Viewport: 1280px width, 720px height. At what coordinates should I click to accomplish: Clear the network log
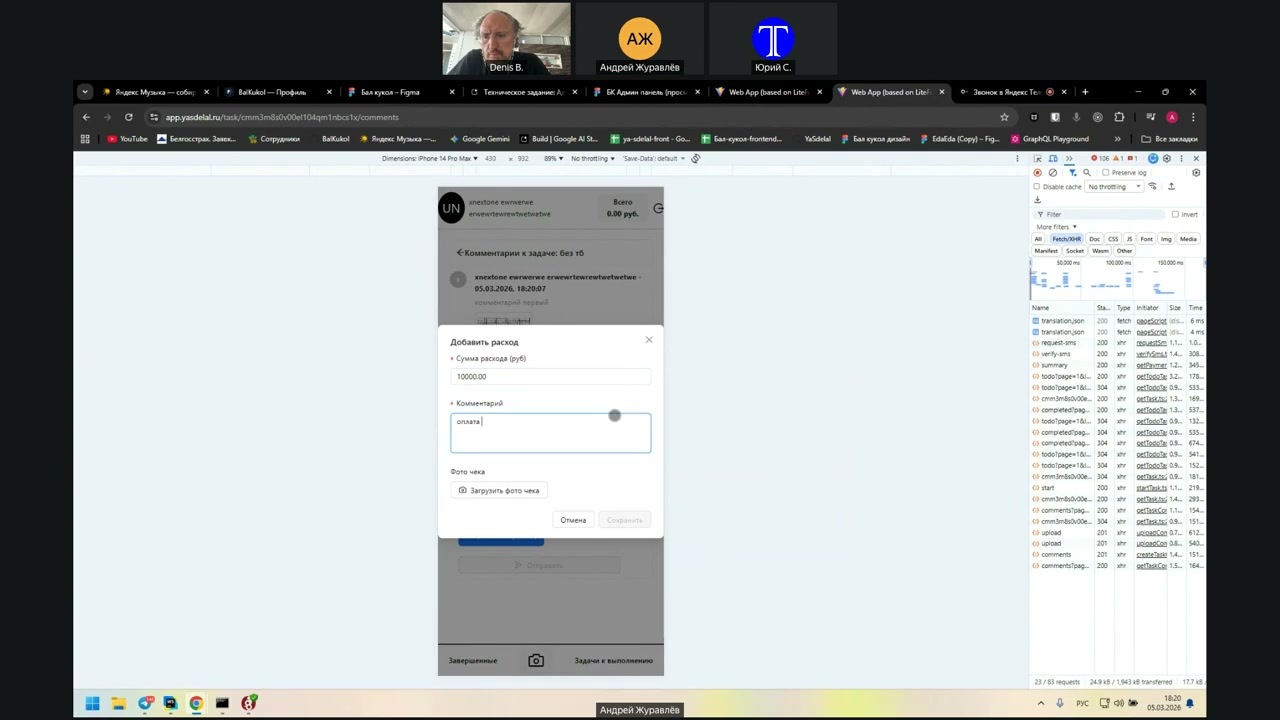tap(1052, 173)
